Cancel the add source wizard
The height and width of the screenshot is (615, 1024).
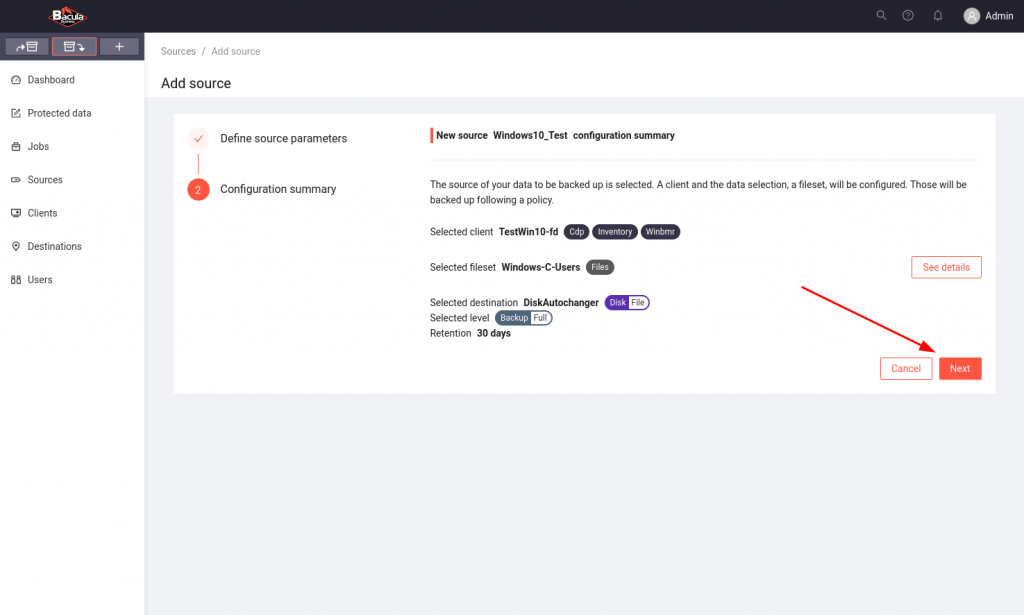[905, 369]
